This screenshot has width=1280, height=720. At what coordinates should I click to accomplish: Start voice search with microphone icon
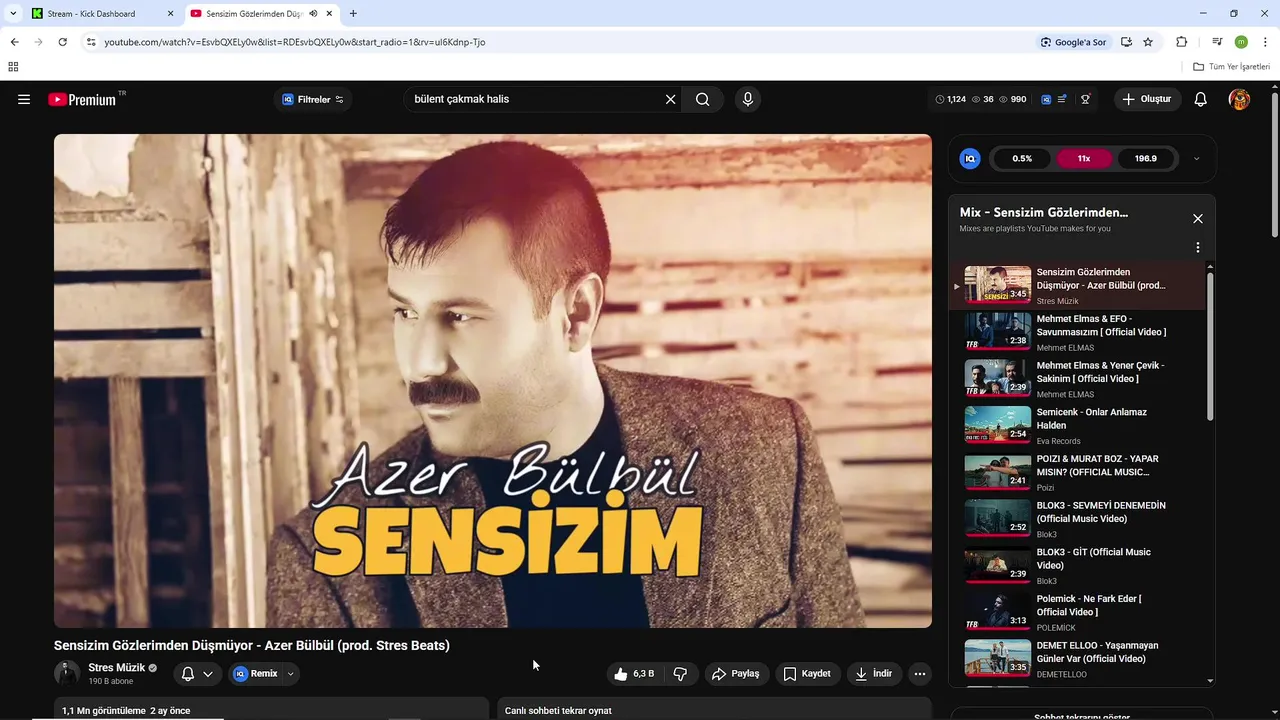click(747, 99)
